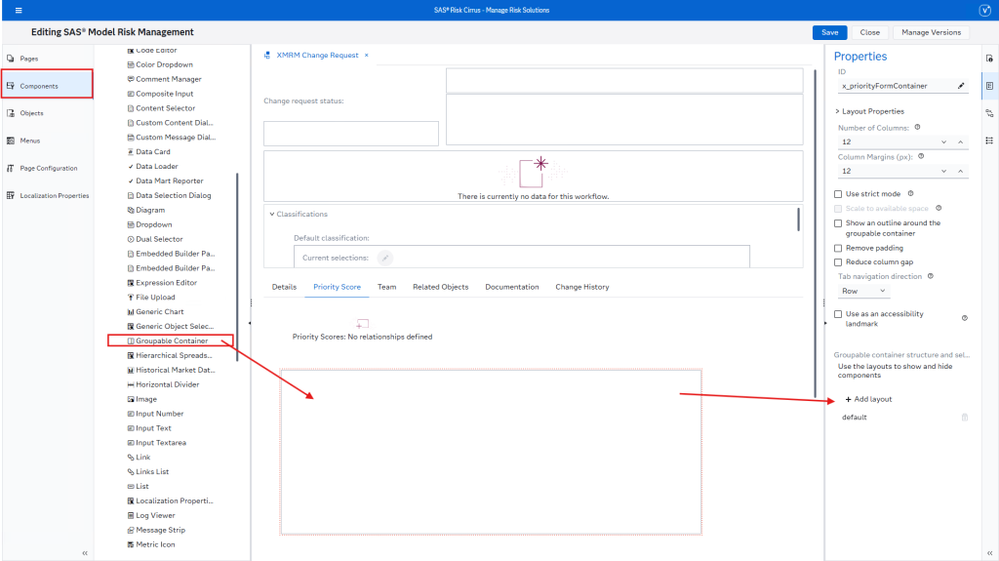Collapse the Classifications section

pyautogui.click(x=272, y=214)
